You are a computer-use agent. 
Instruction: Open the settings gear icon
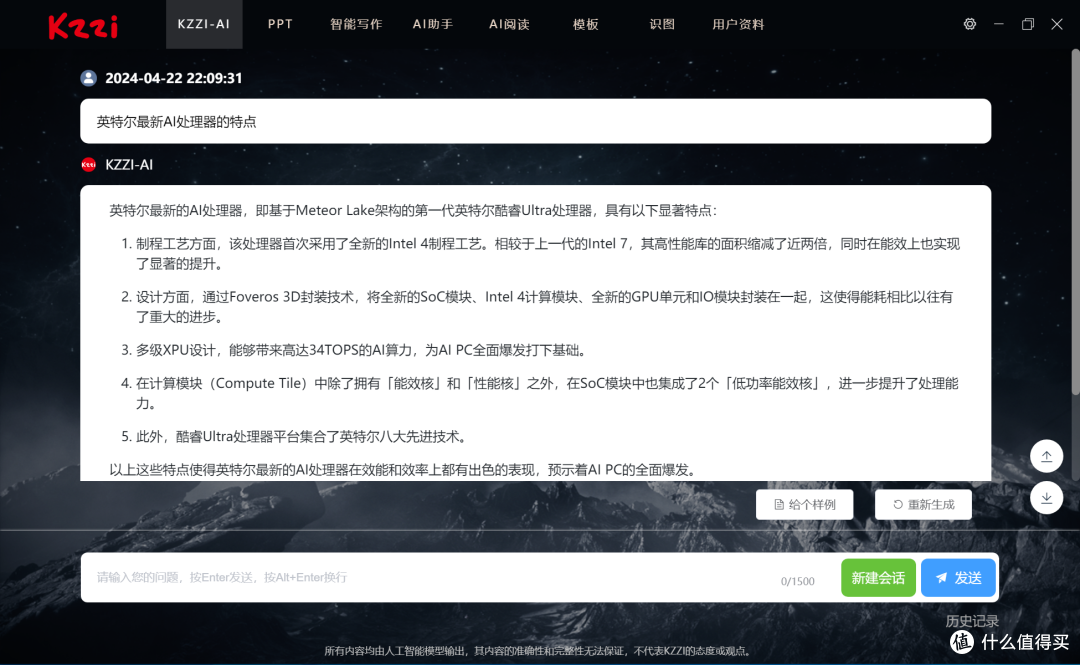(969, 24)
